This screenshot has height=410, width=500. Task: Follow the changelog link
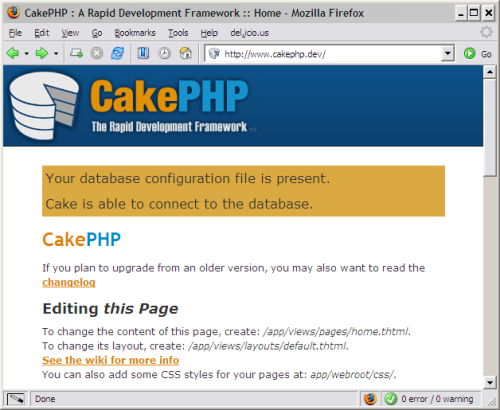click(x=69, y=282)
